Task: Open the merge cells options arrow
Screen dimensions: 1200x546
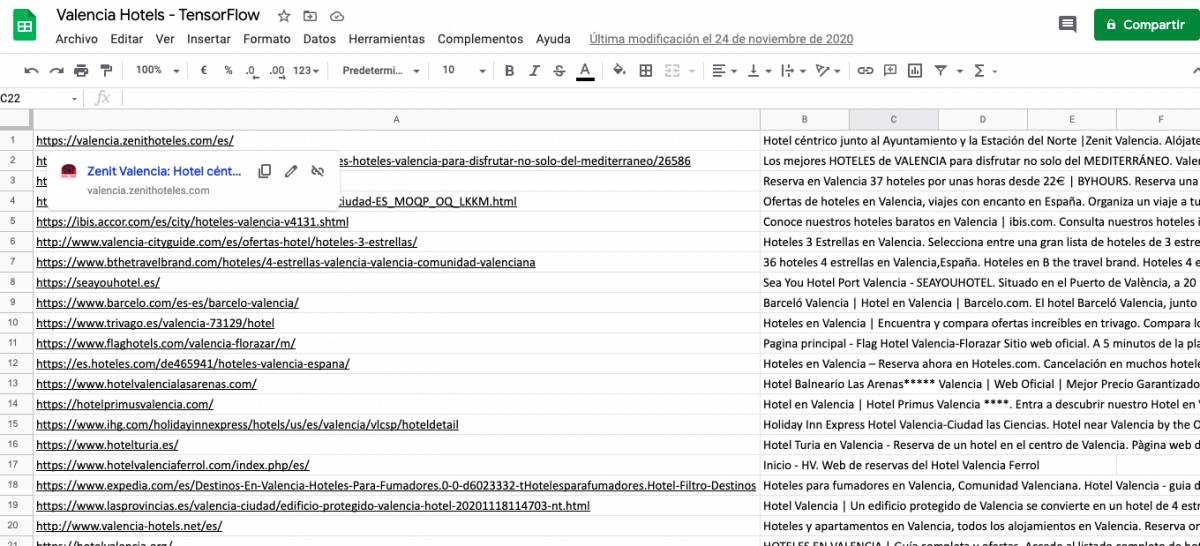Action: click(x=691, y=71)
